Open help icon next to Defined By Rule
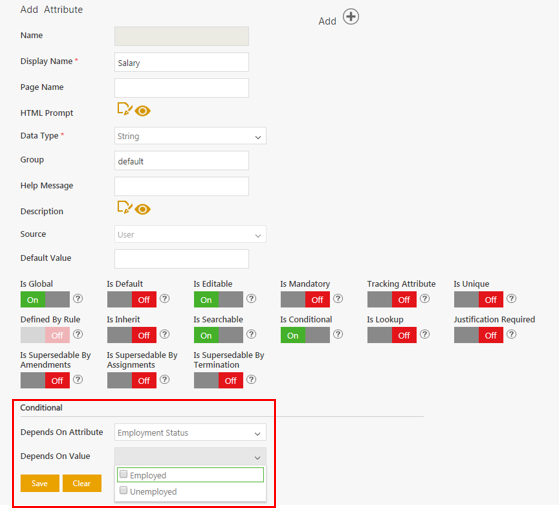Image resolution: width=560 pixels, height=513 pixels. pos(78,334)
